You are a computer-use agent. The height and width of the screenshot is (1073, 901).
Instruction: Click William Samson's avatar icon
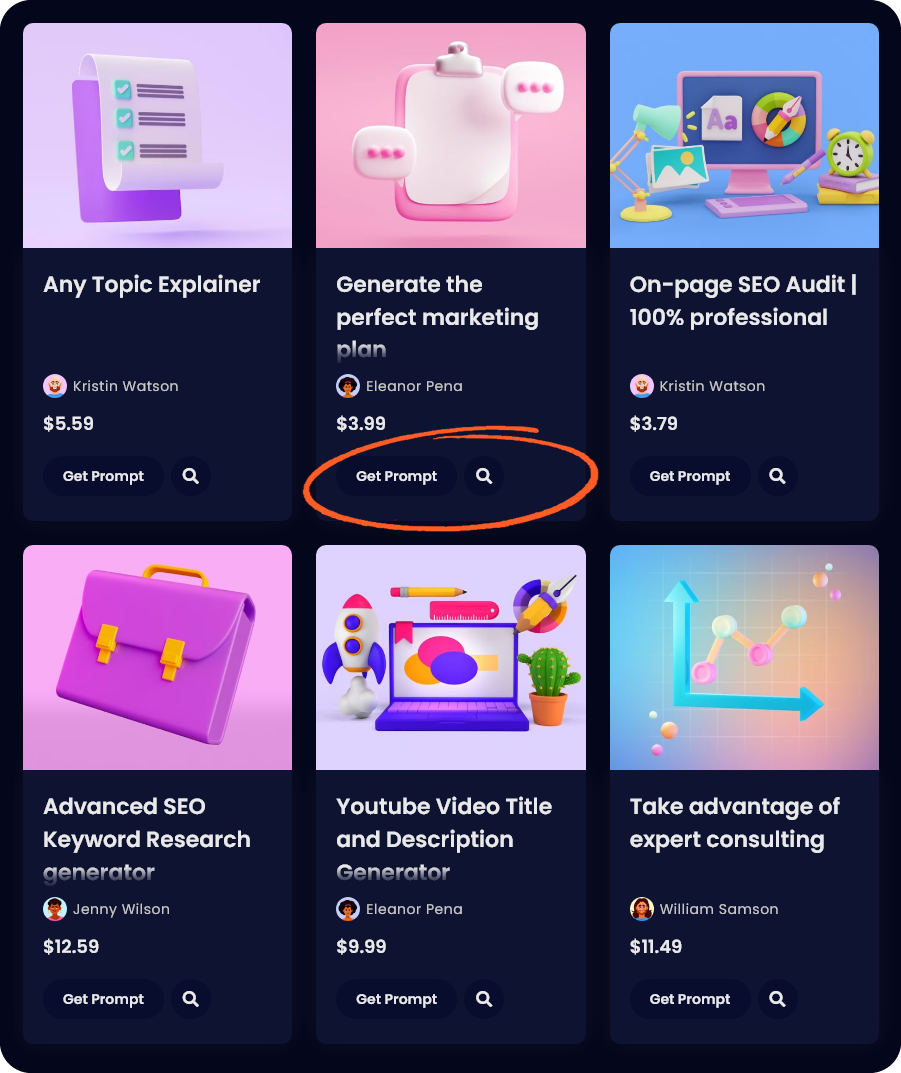click(642, 909)
